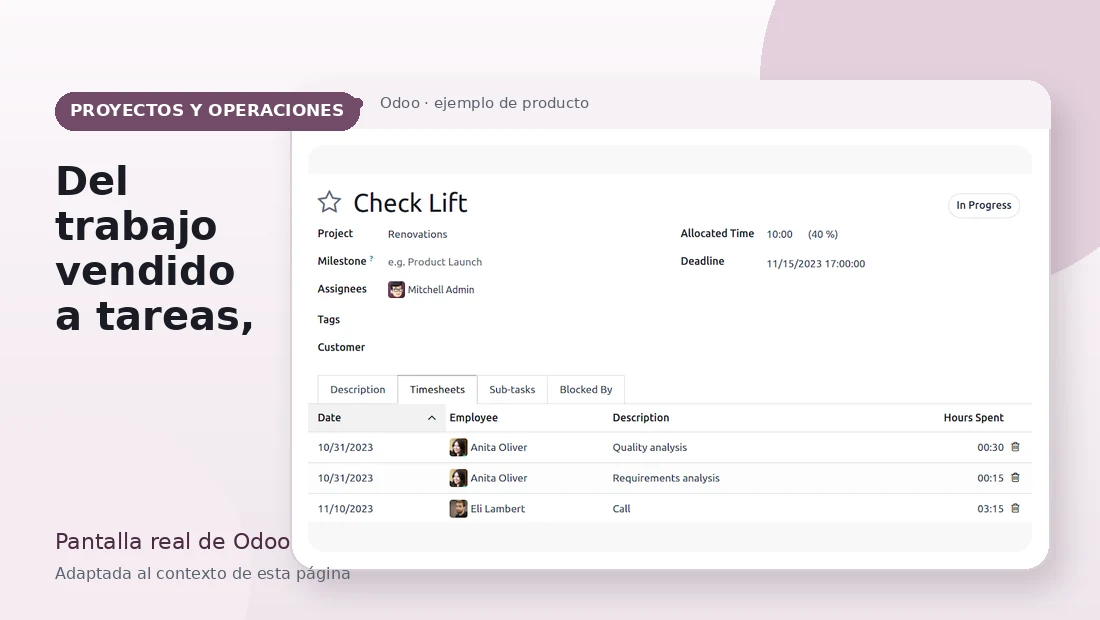Open the Renovations project field
Image resolution: width=1100 pixels, height=620 pixels.
point(417,234)
